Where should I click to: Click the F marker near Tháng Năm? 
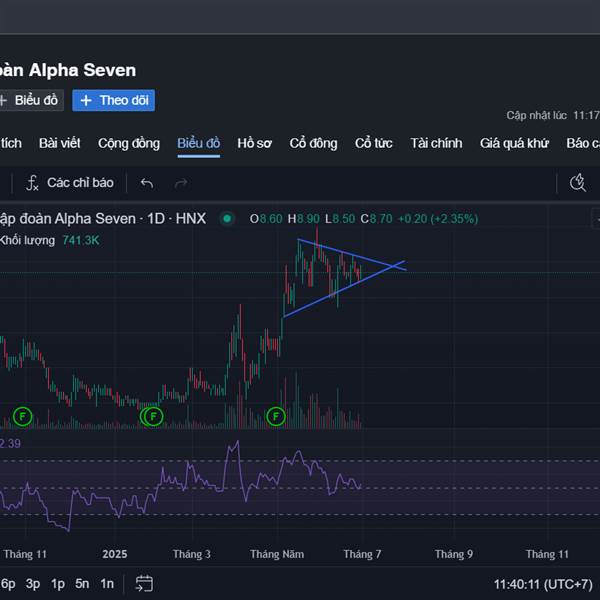tap(276, 416)
